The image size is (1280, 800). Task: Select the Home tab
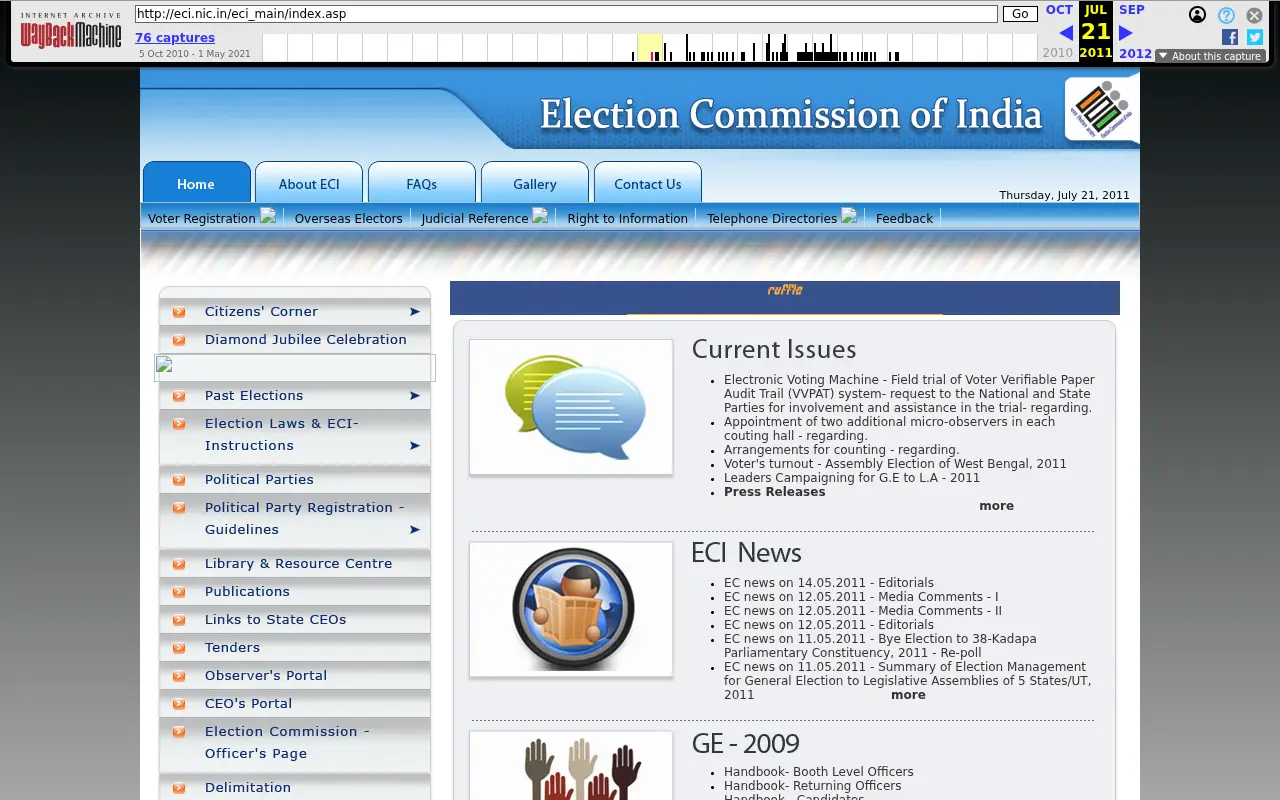[x=196, y=183]
